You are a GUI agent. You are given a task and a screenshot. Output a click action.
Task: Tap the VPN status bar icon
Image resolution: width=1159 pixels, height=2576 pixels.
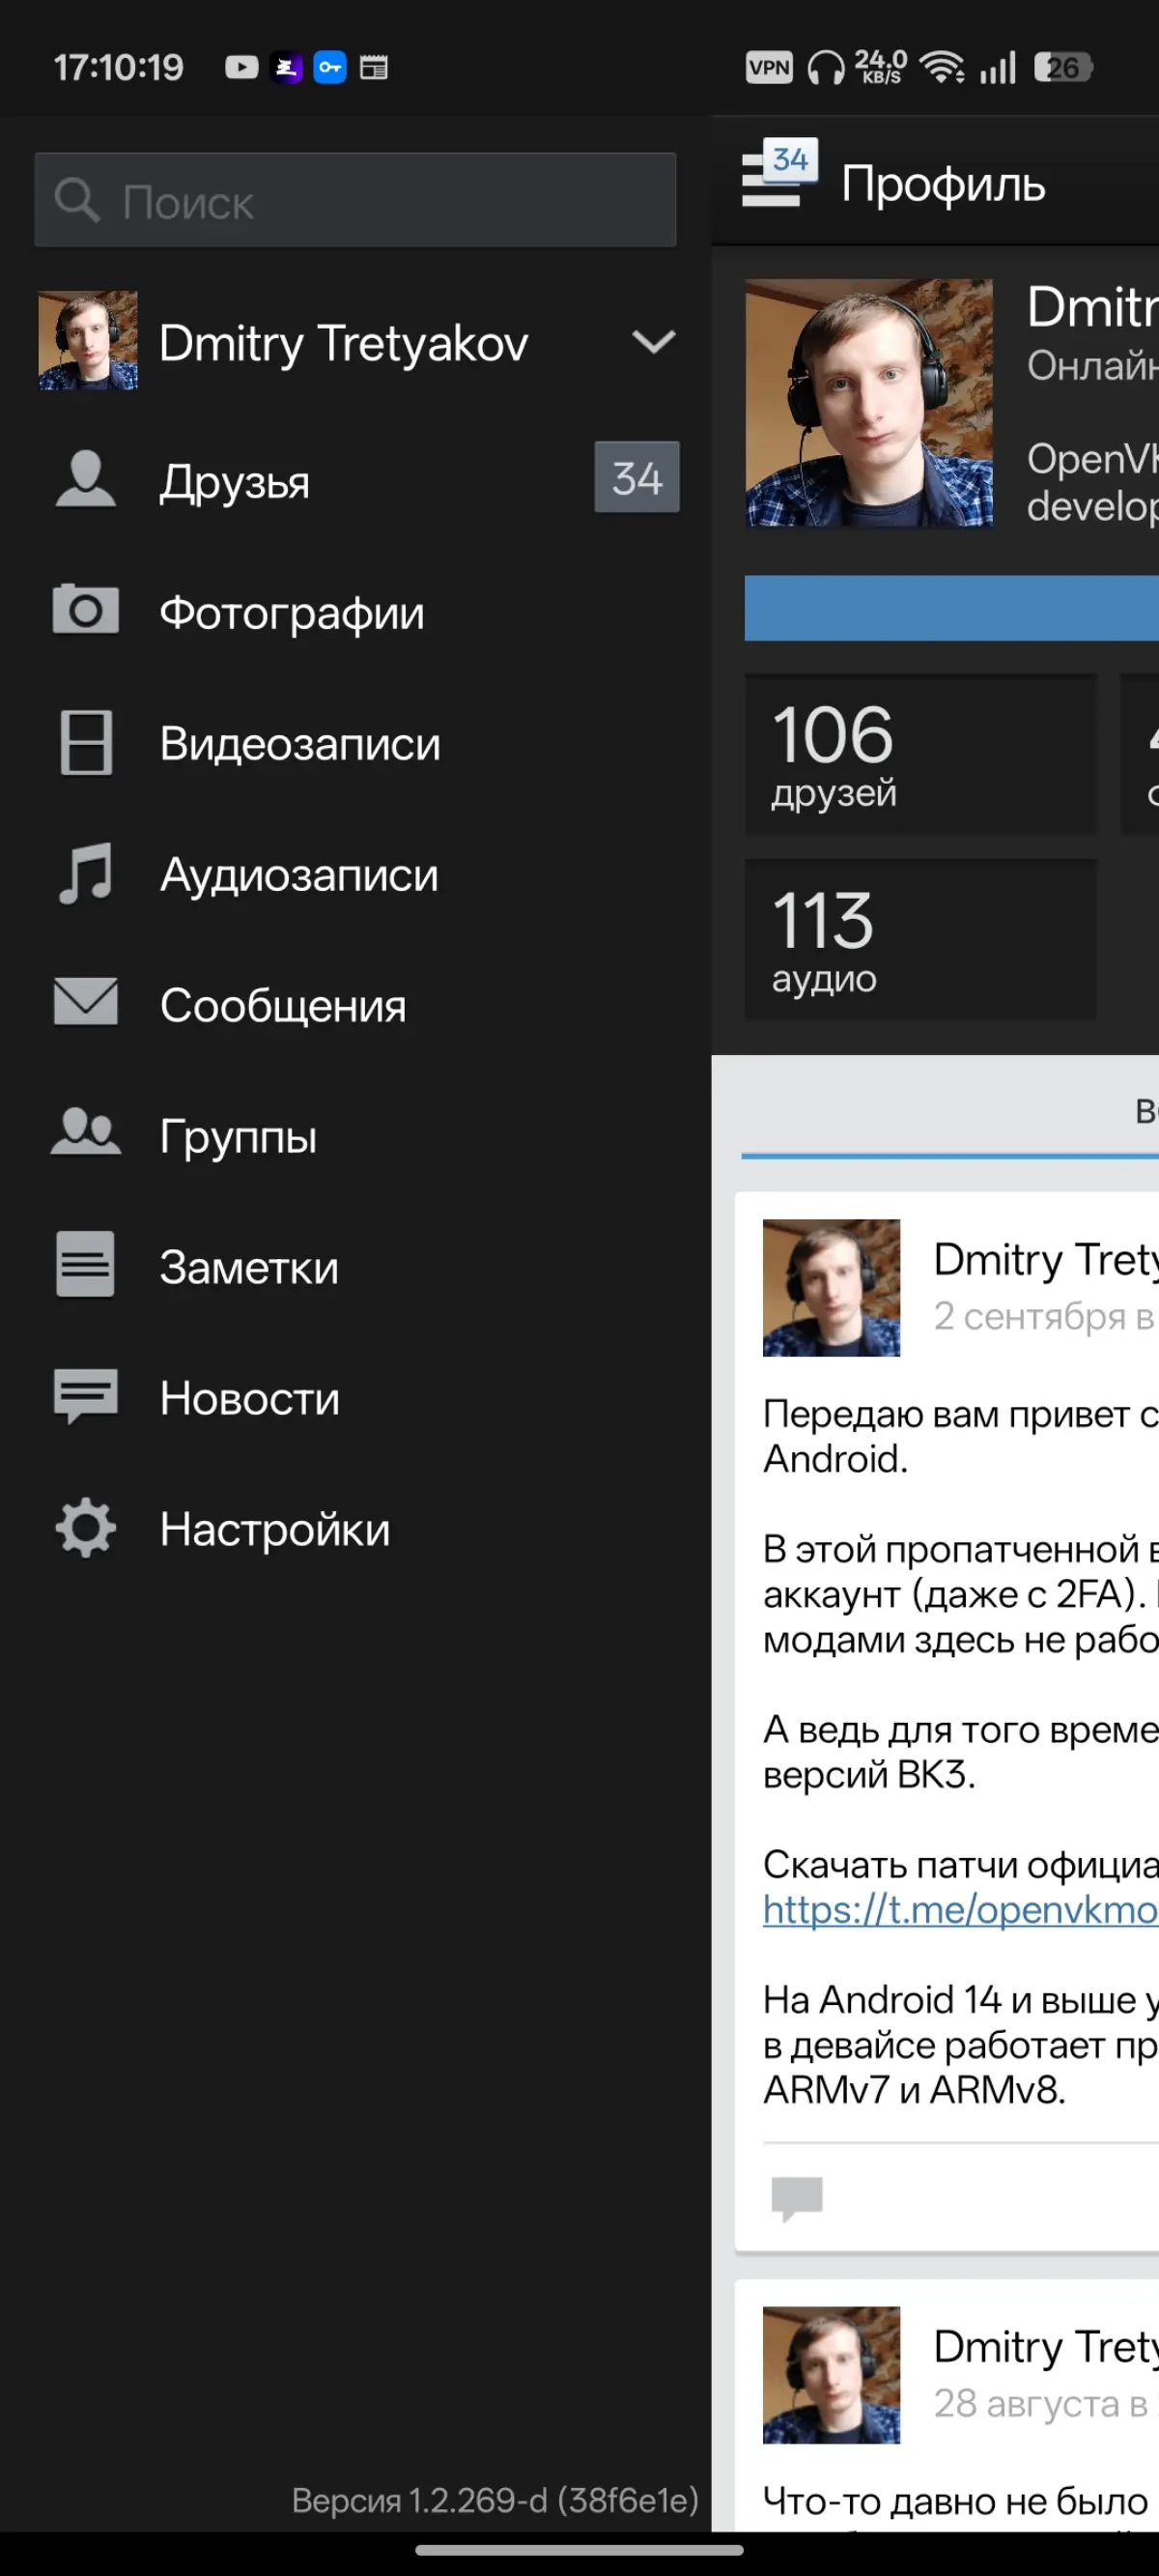(x=769, y=68)
